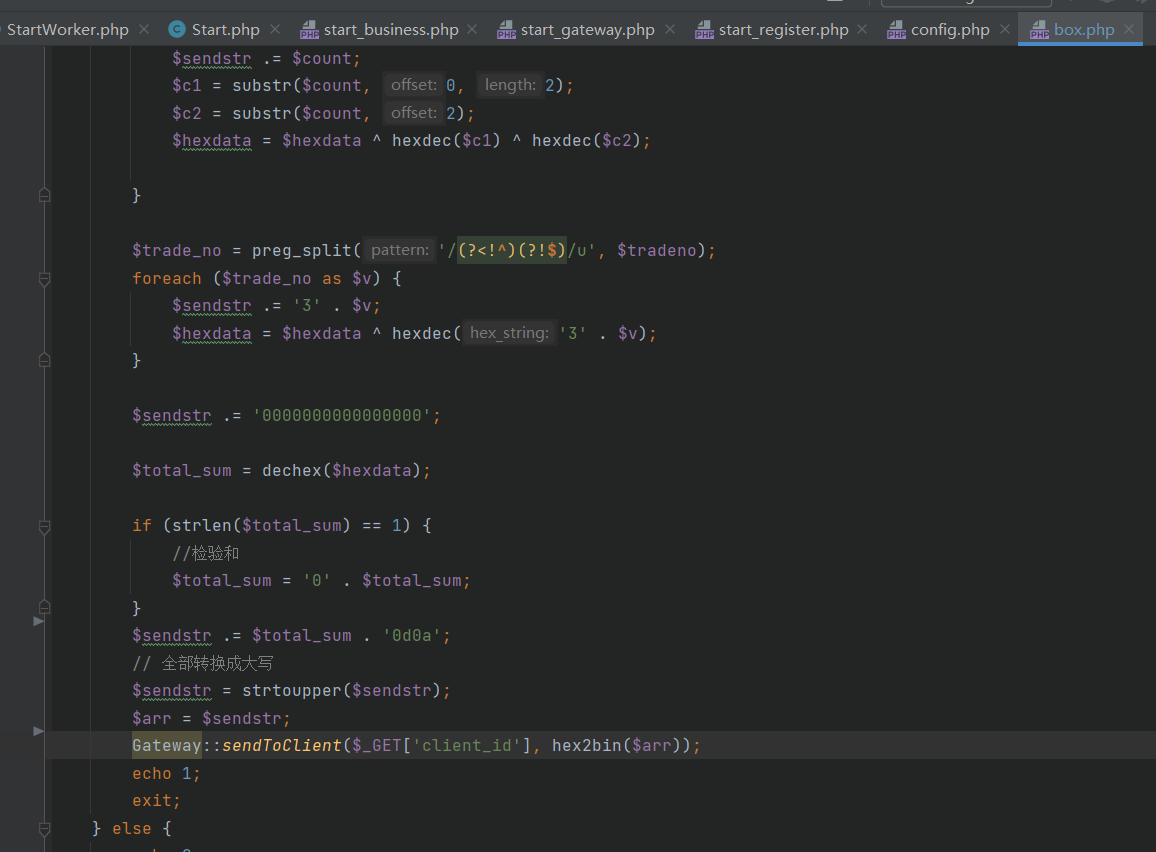Screen dimensions: 1156x852
Task: Close the config.php tab
Action: point(1005,29)
